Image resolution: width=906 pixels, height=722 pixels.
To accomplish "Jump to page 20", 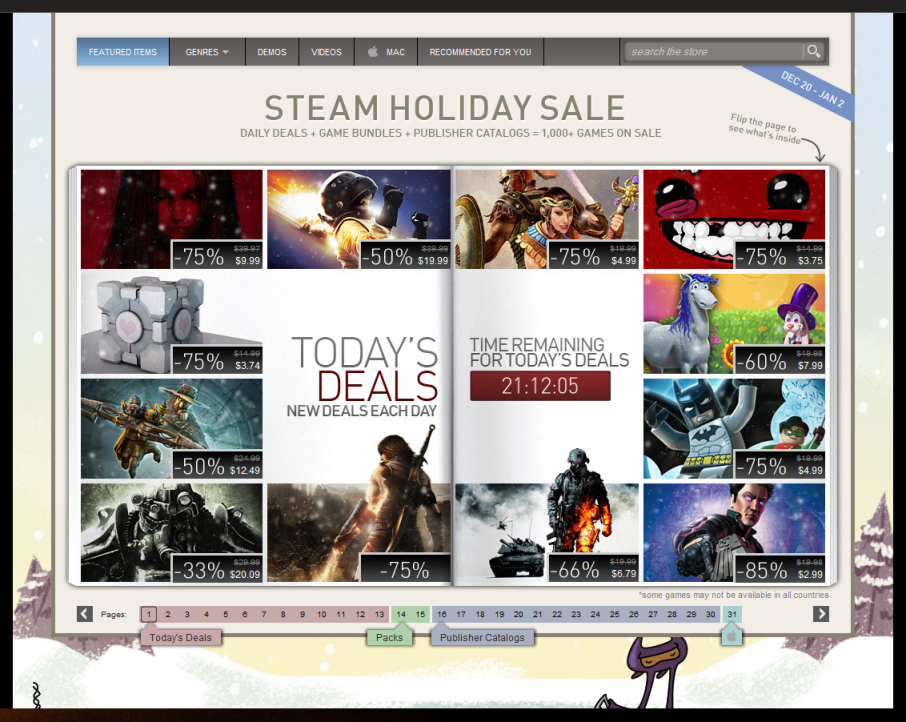I will tap(518, 614).
